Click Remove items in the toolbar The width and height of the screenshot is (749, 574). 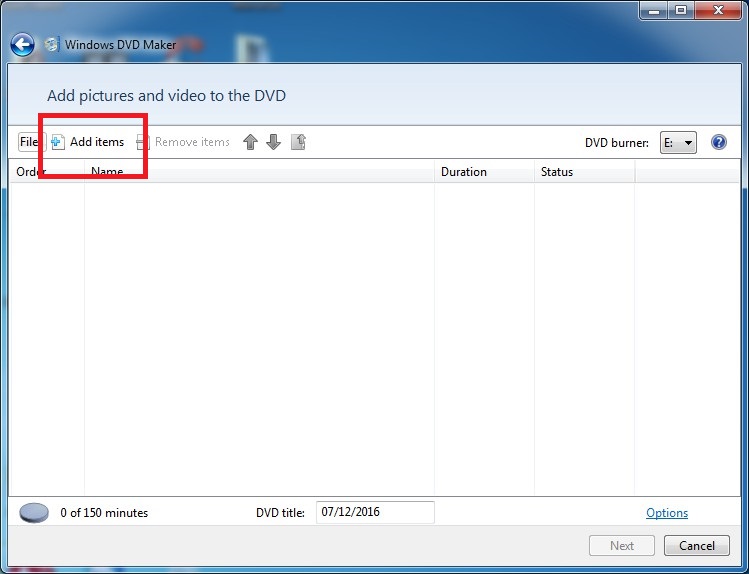(x=183, y=142)
